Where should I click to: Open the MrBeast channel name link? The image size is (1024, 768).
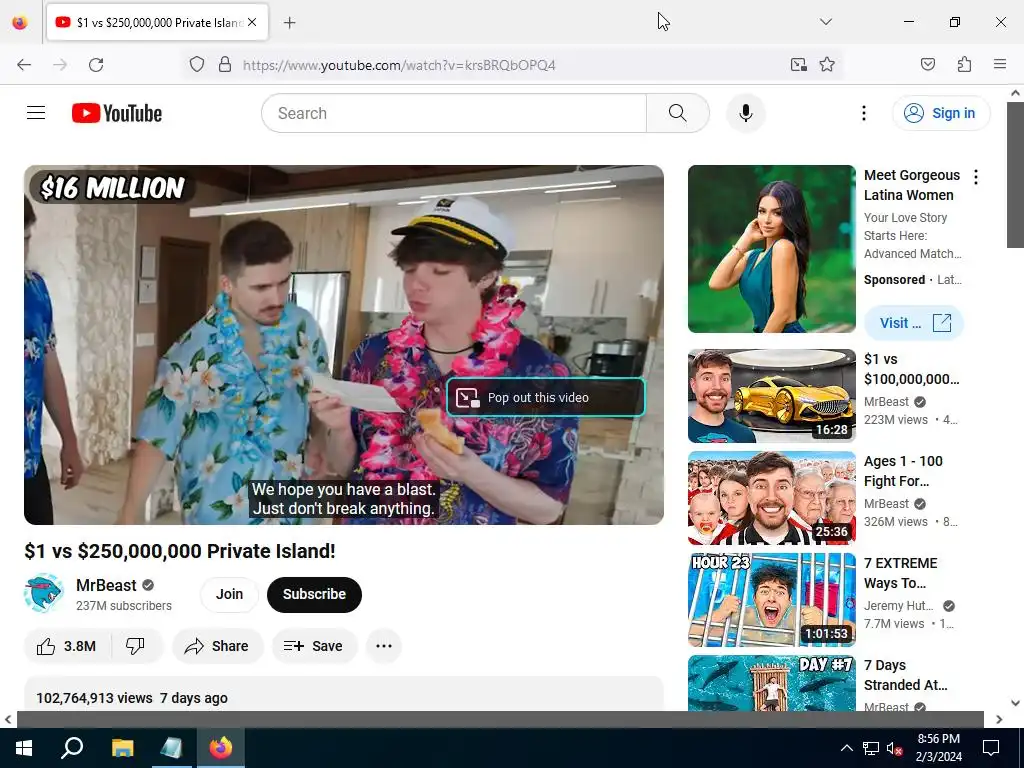[x=106, y=585]
